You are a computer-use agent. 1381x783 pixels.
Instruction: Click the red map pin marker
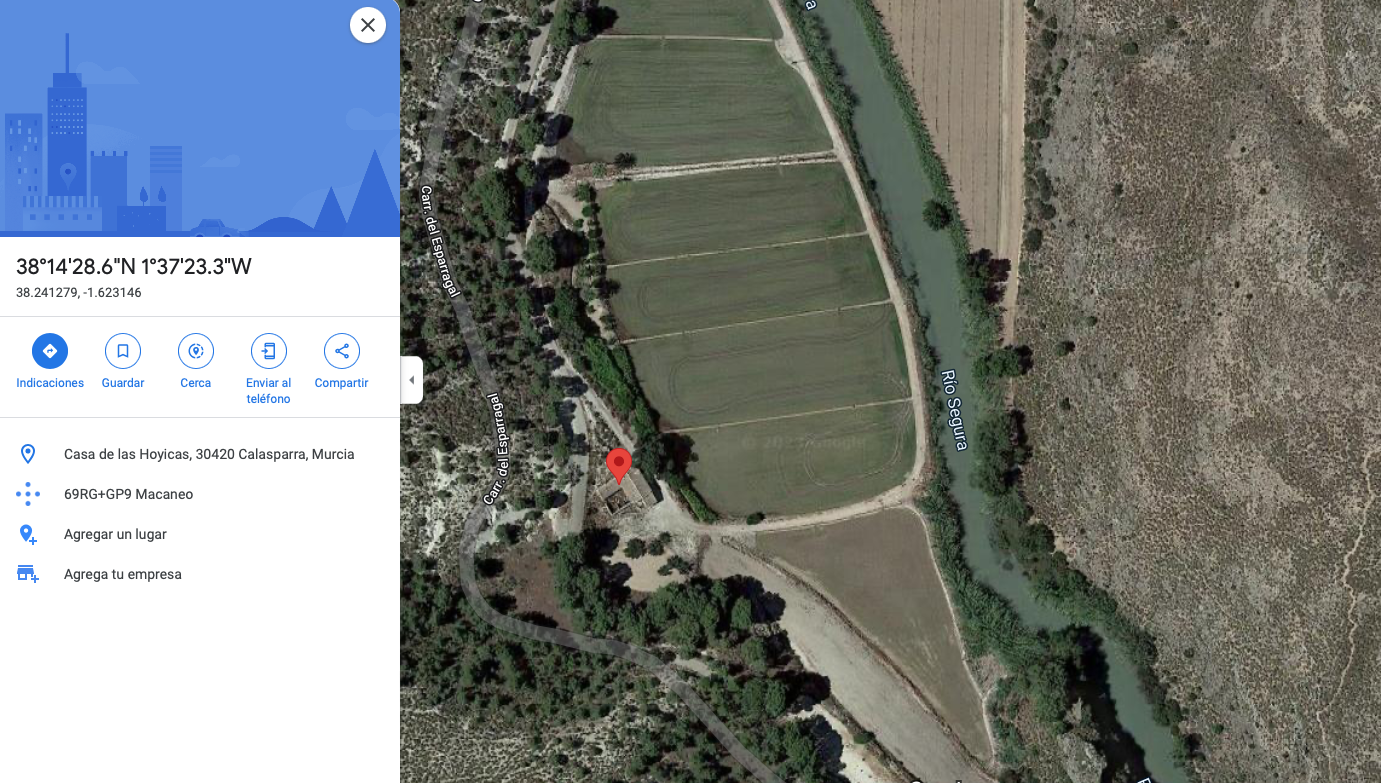[x=619, y=467]
